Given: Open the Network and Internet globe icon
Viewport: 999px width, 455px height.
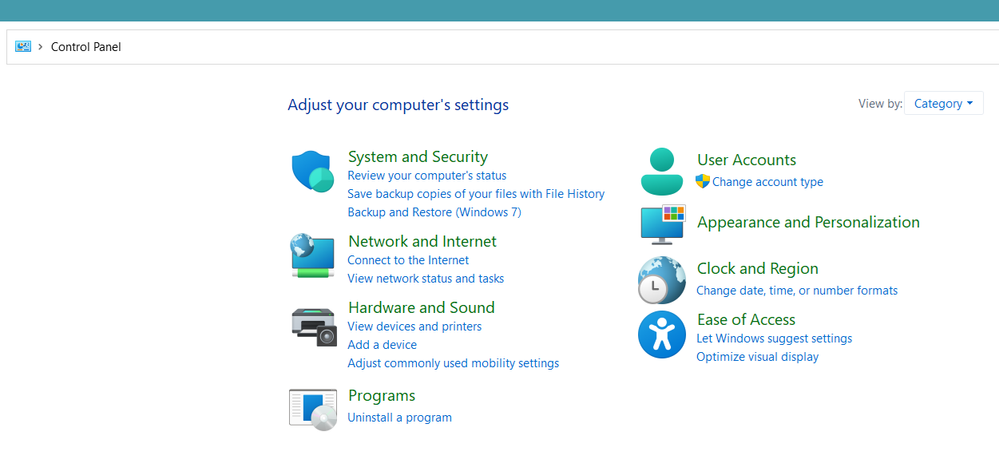Looking at the screenshot, I should point(313,256).
